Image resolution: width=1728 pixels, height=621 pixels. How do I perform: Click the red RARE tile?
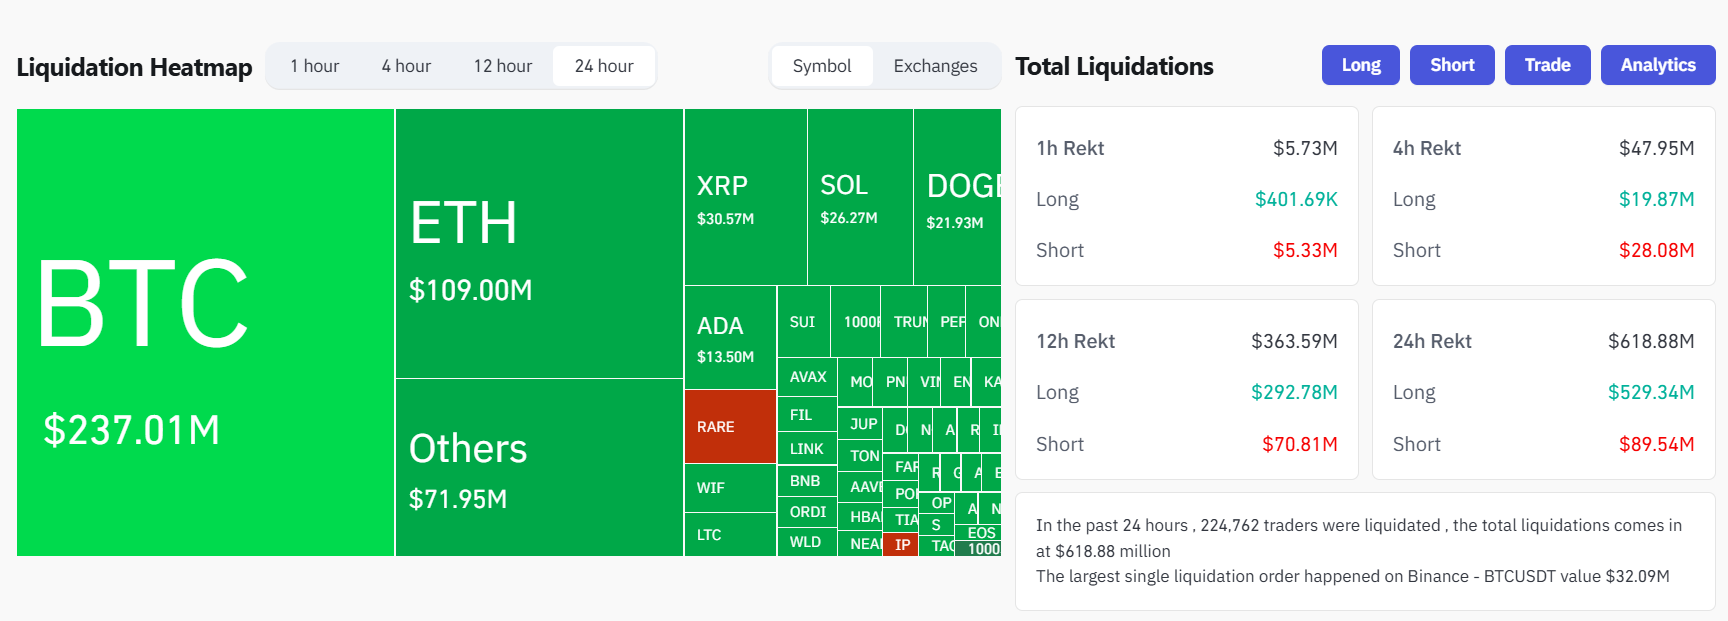(730, 426)
